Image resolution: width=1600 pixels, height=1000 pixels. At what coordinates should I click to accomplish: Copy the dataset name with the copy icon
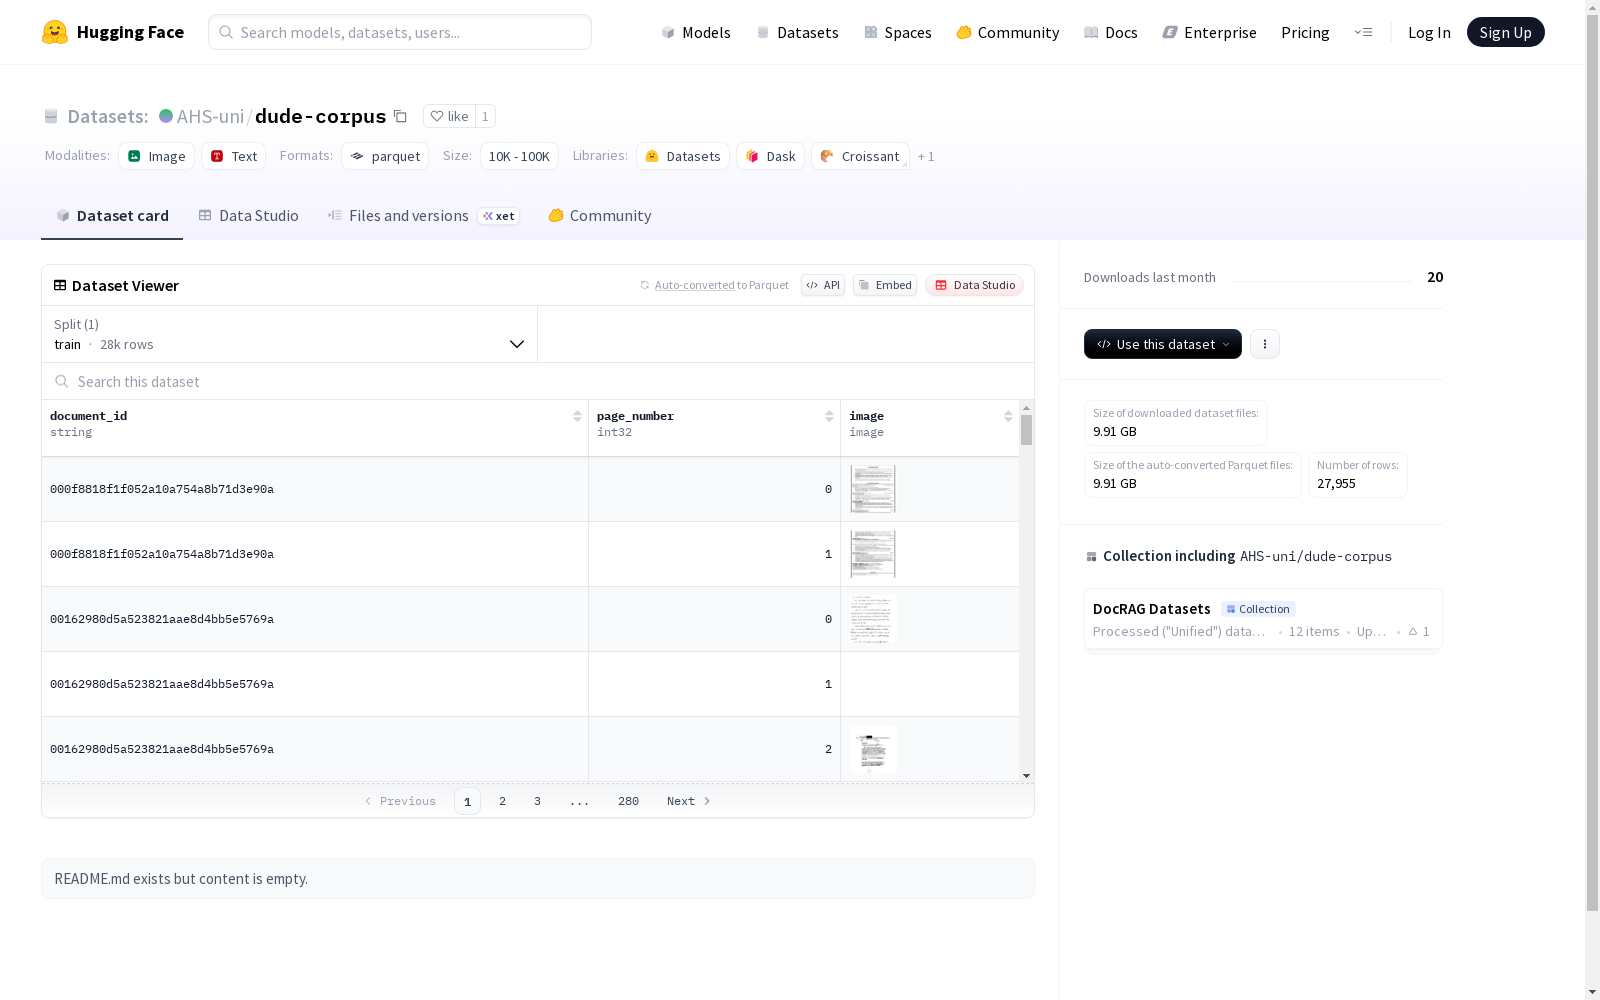[400, 116]
